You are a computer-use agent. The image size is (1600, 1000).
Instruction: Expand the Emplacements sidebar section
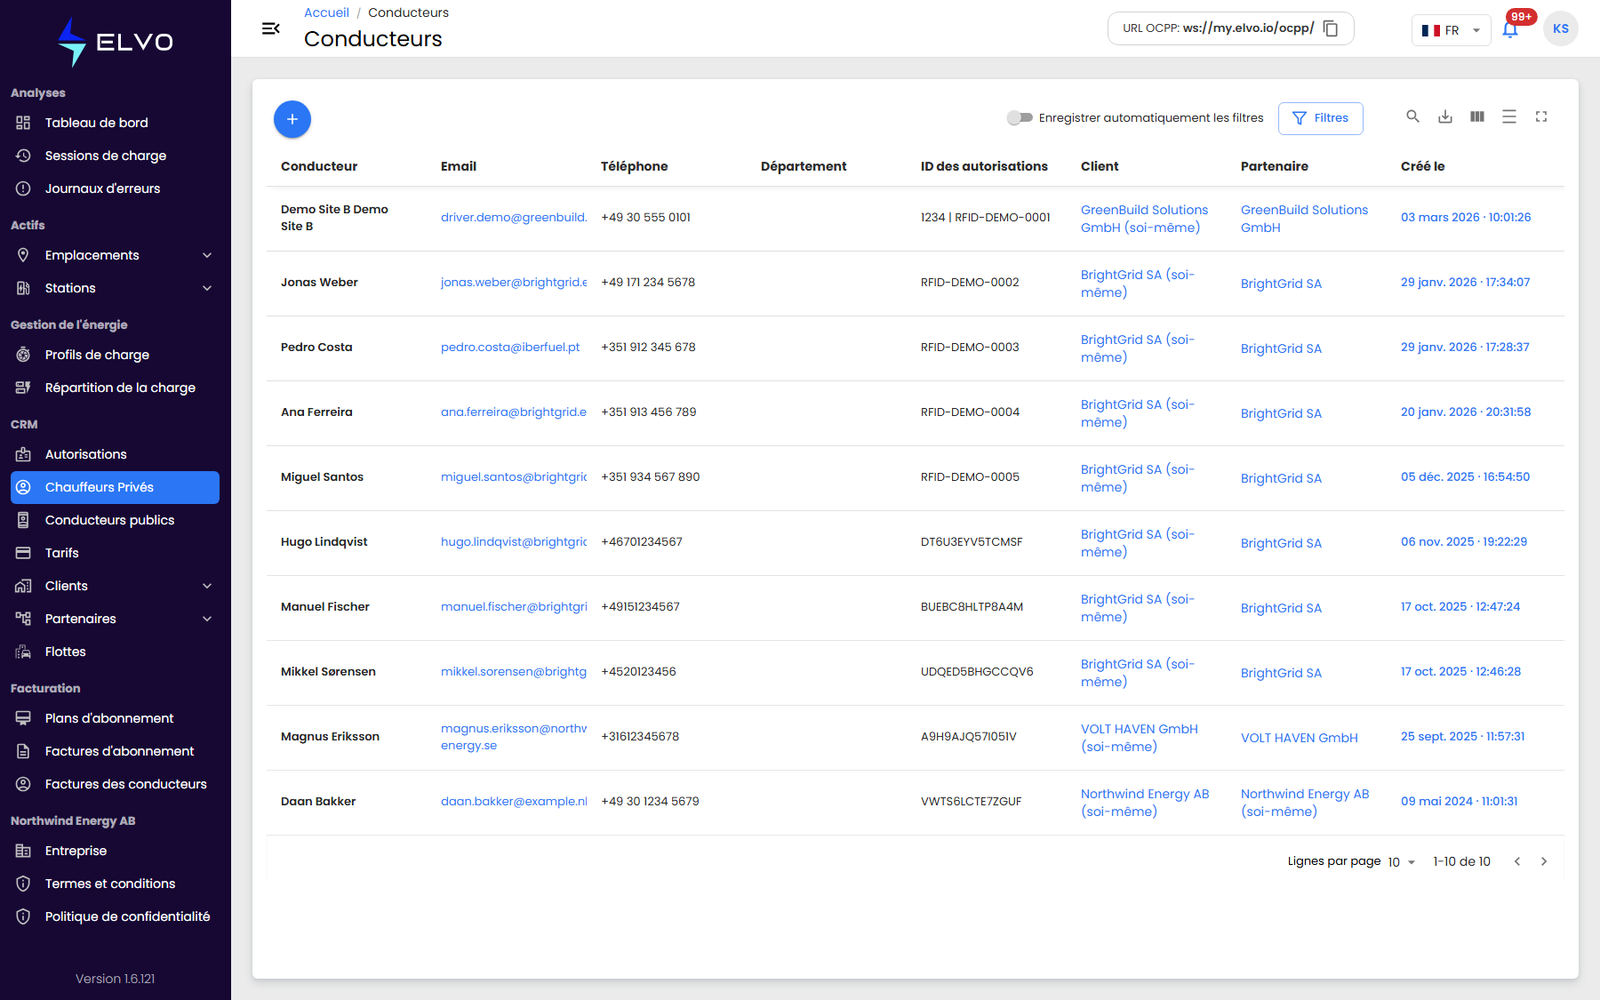click(x=115, y=255)
